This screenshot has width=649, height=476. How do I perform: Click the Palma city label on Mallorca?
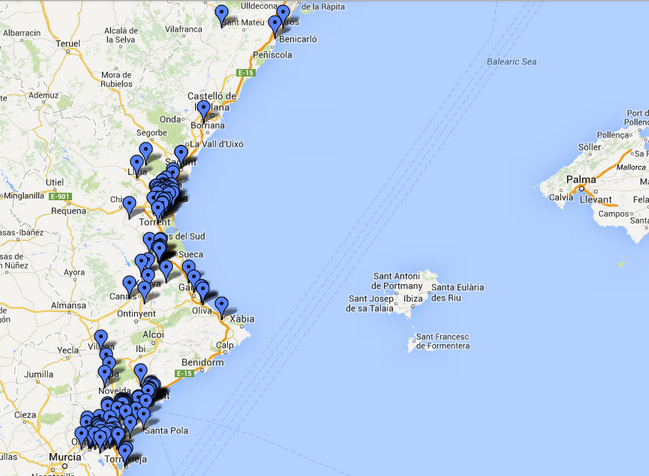coord(581,180)
